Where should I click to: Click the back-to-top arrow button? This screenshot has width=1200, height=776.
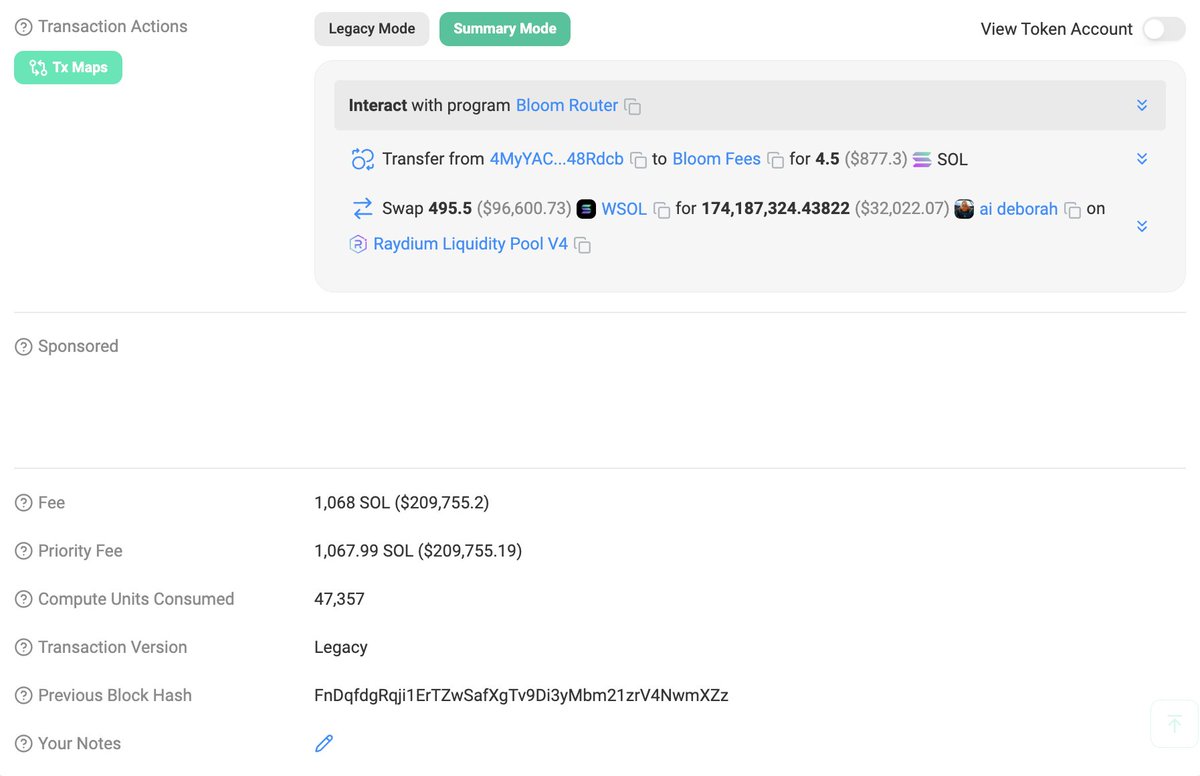pyautogui.click(x=1174, y=723)
